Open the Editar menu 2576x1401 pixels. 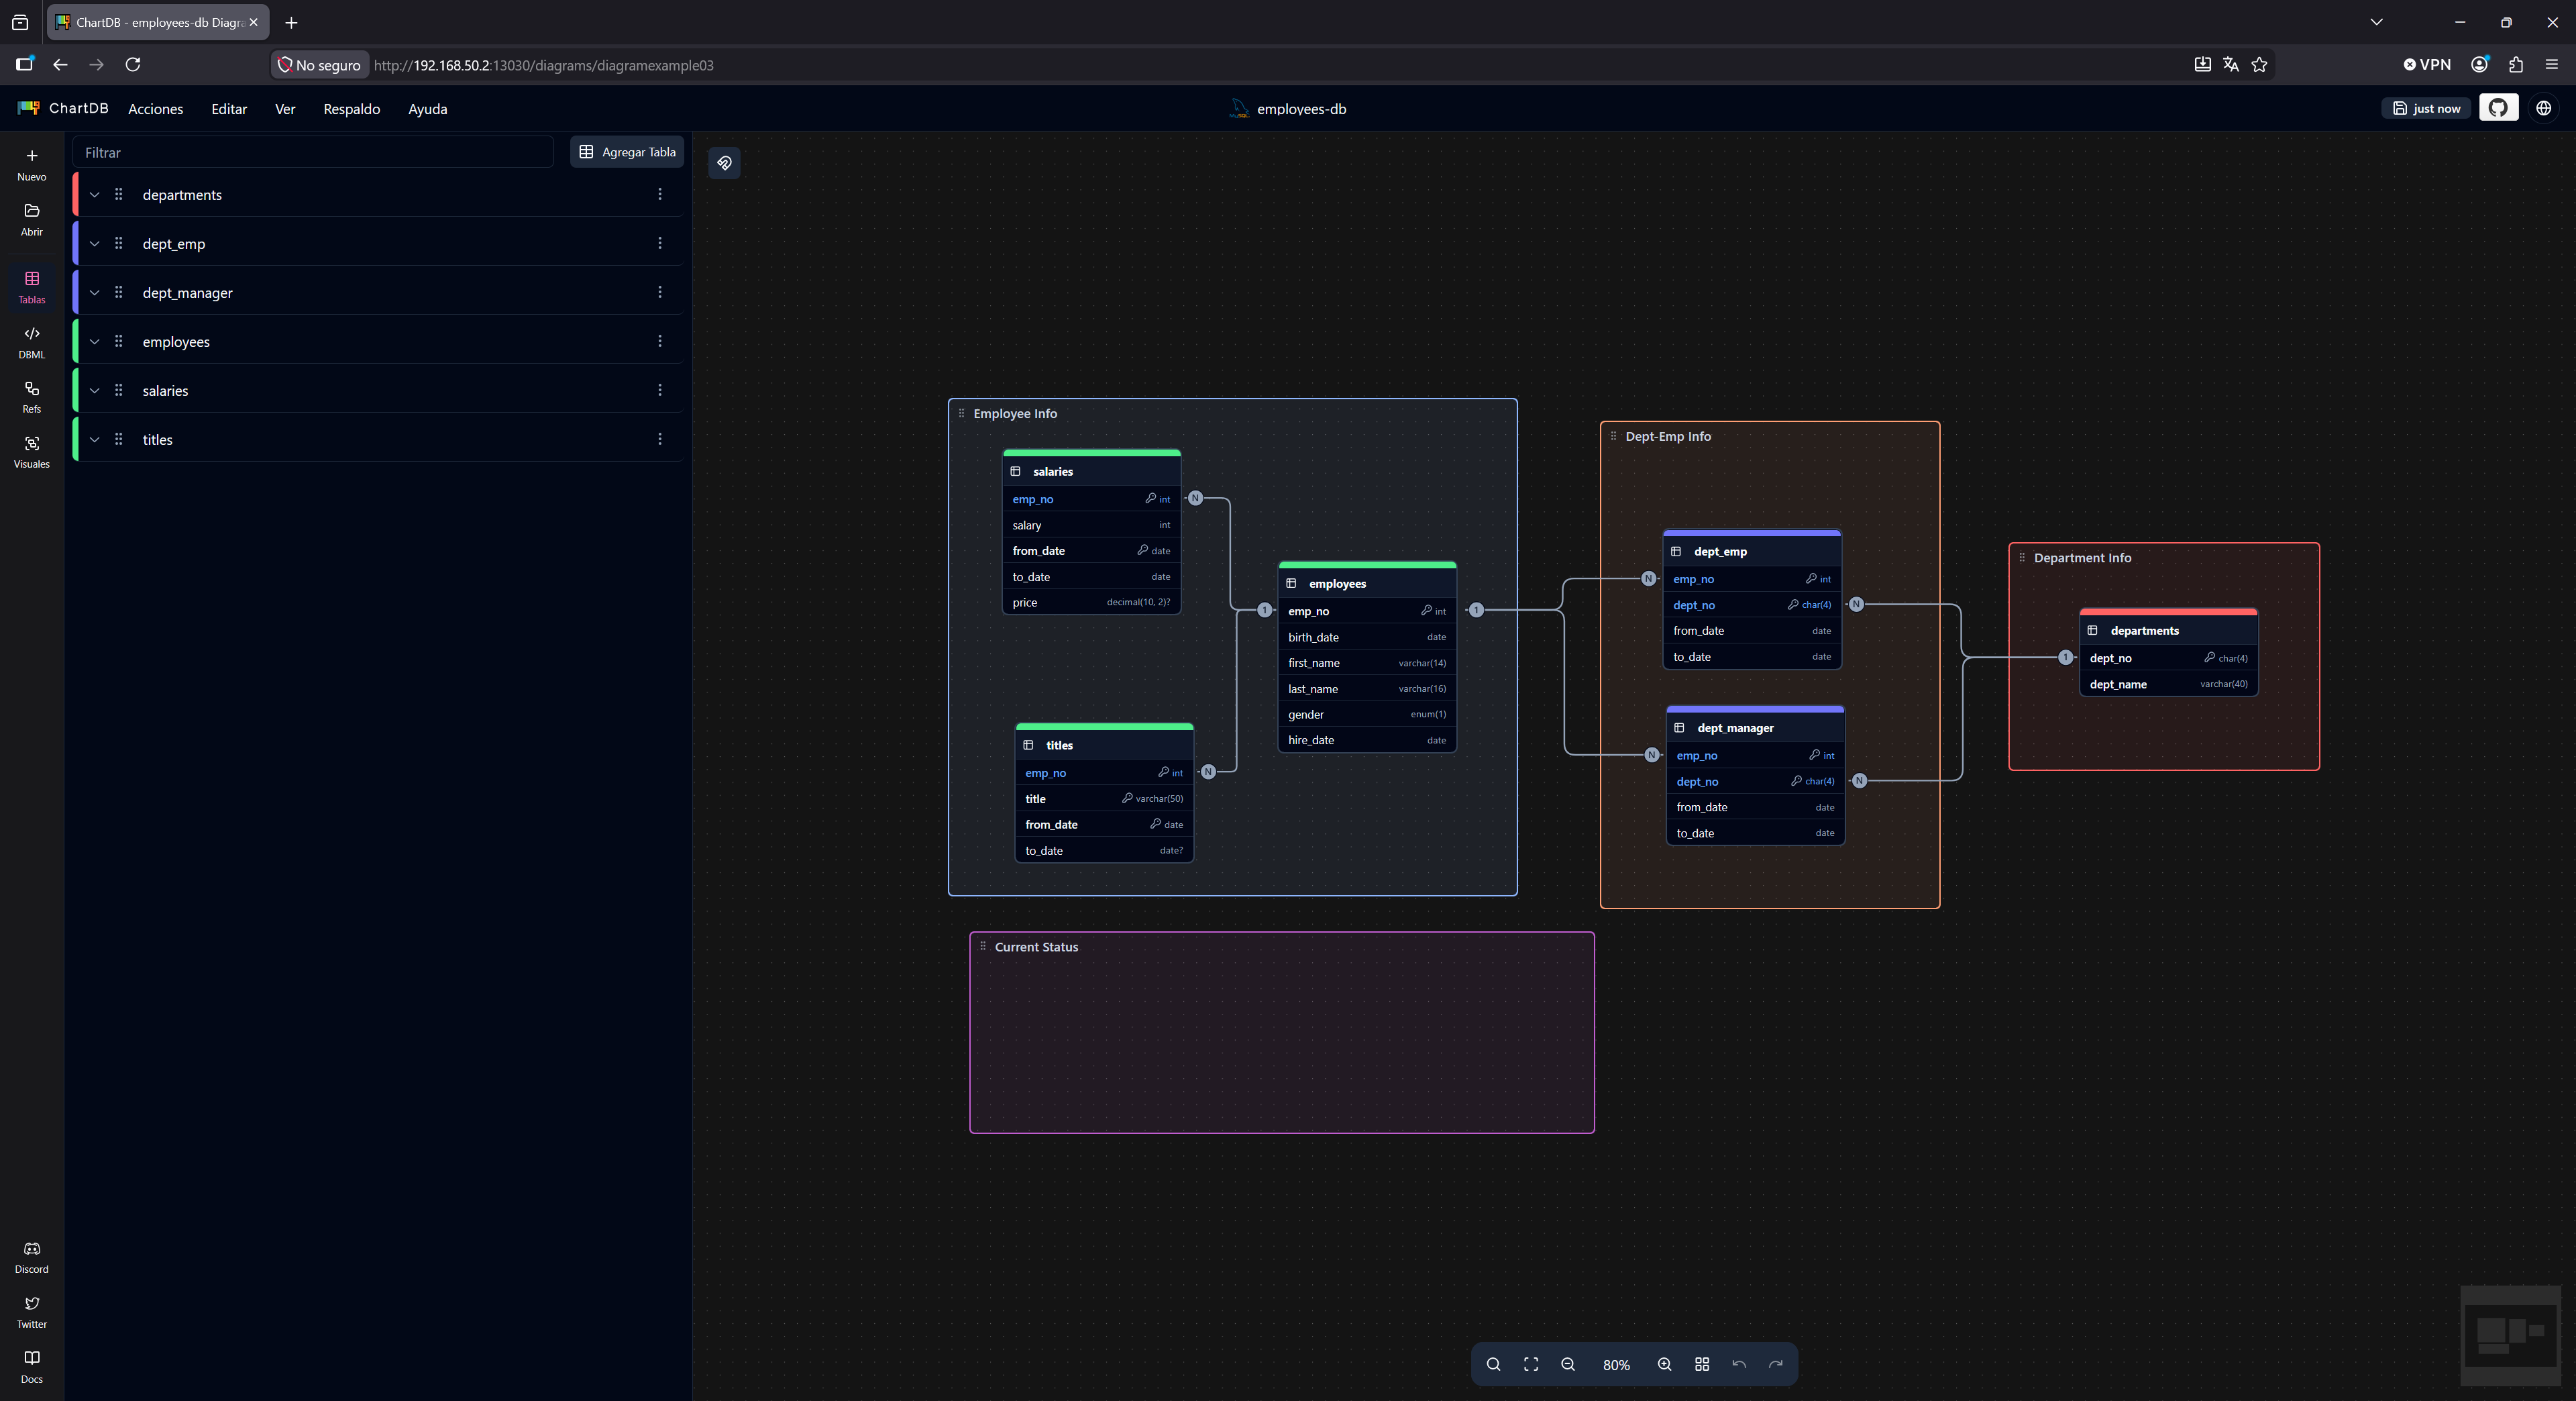[229, 109]
